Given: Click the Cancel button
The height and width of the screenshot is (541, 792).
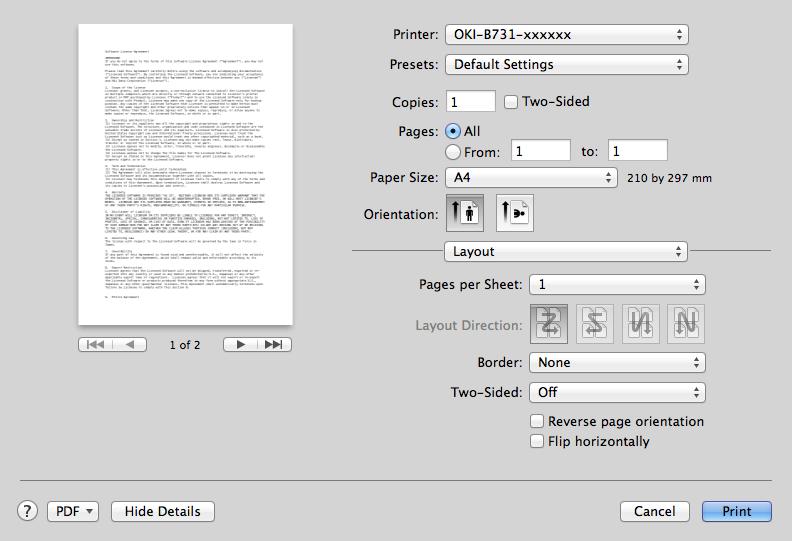Looking at the screenshot, I should coord(655,511).
